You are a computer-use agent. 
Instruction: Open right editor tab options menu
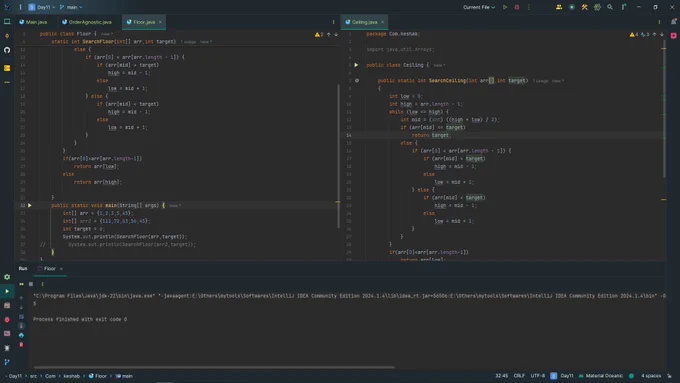(659, 22)
